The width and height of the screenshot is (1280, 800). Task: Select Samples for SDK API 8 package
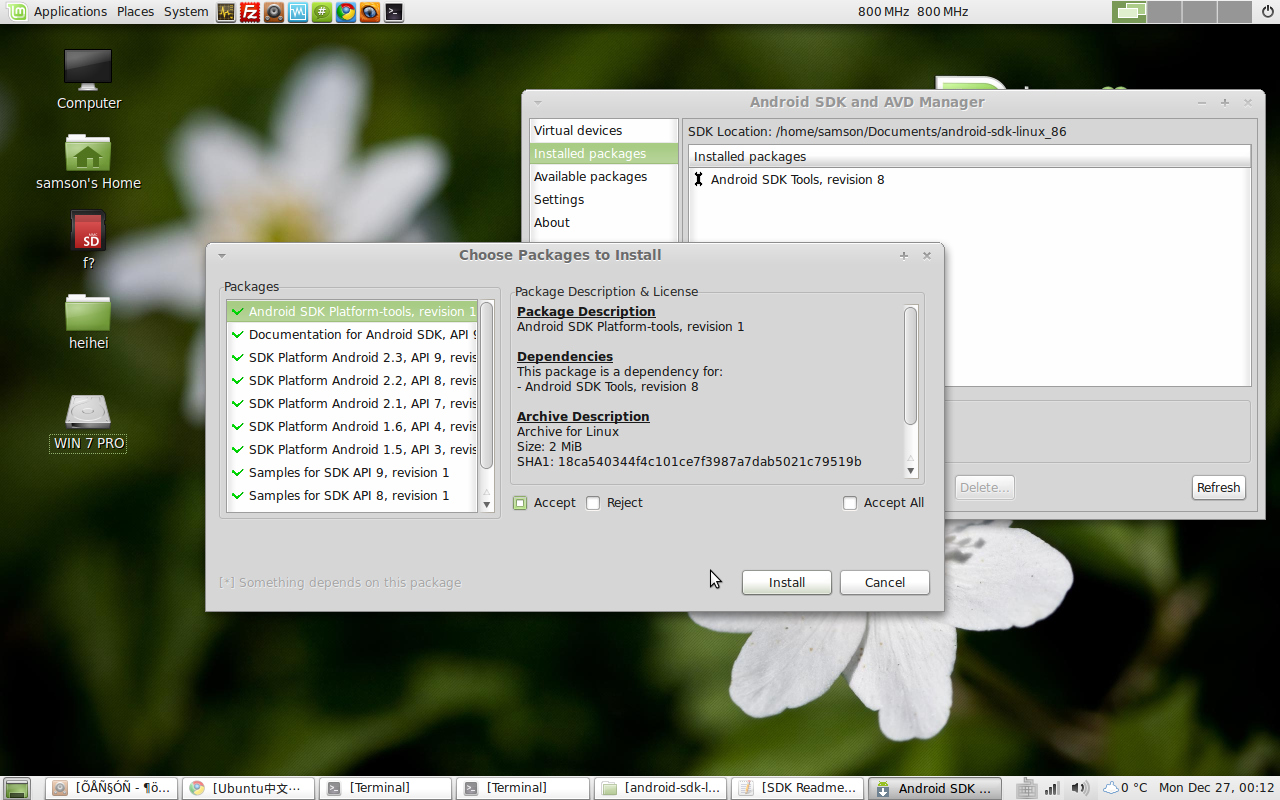point(352,496)
